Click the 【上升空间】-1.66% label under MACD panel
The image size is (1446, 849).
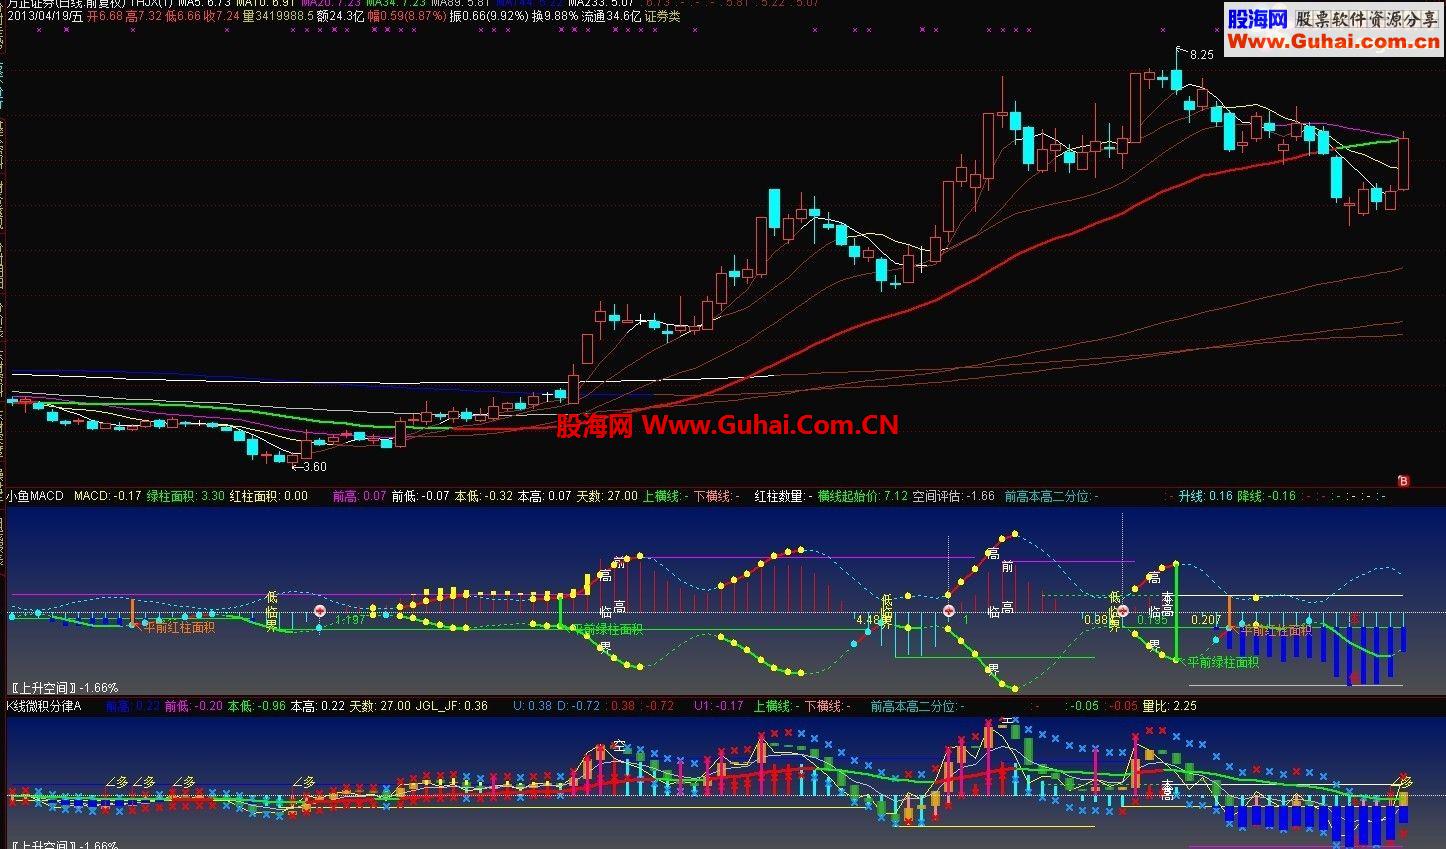(63, 688)
